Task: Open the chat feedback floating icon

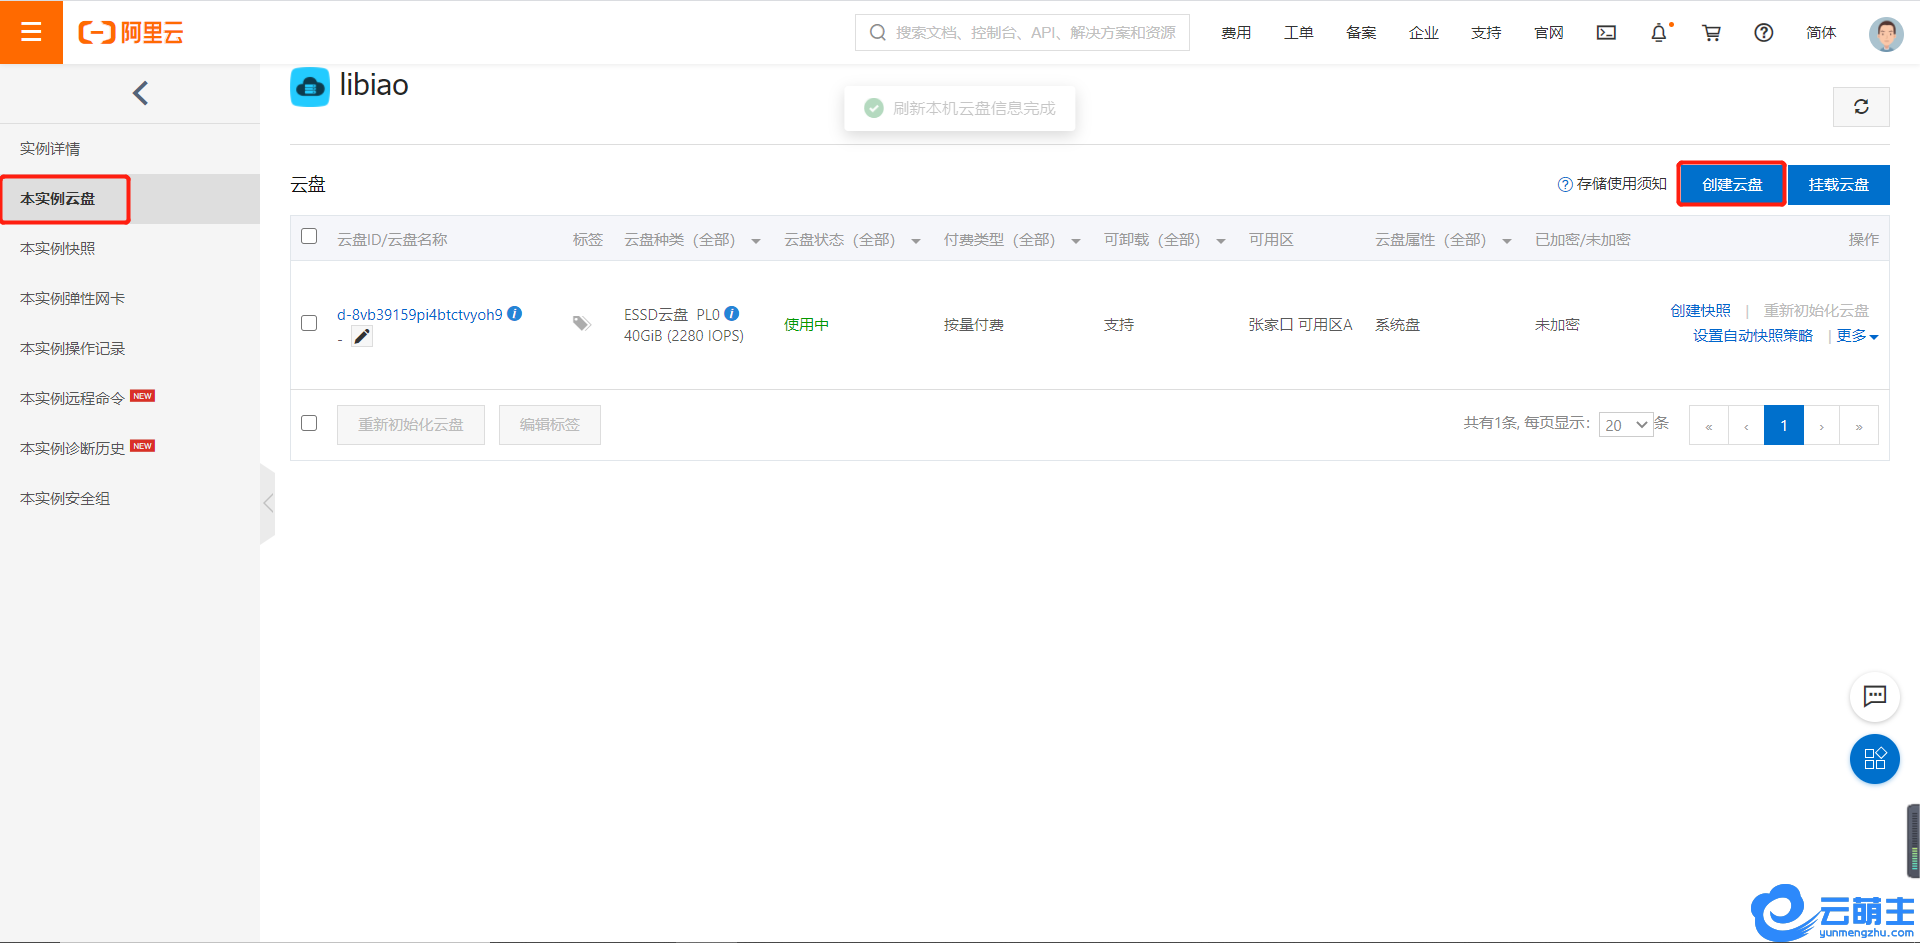Action: (x=1874, y=696)
